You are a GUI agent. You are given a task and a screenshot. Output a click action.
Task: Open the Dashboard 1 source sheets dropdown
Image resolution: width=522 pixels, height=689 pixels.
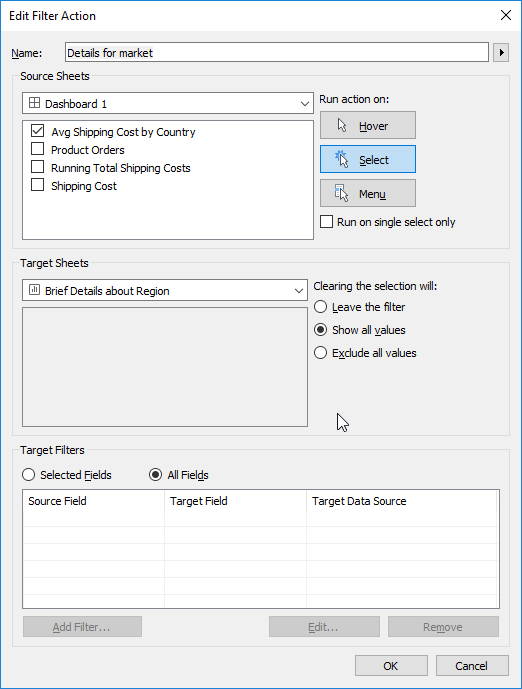pos(168,104)
